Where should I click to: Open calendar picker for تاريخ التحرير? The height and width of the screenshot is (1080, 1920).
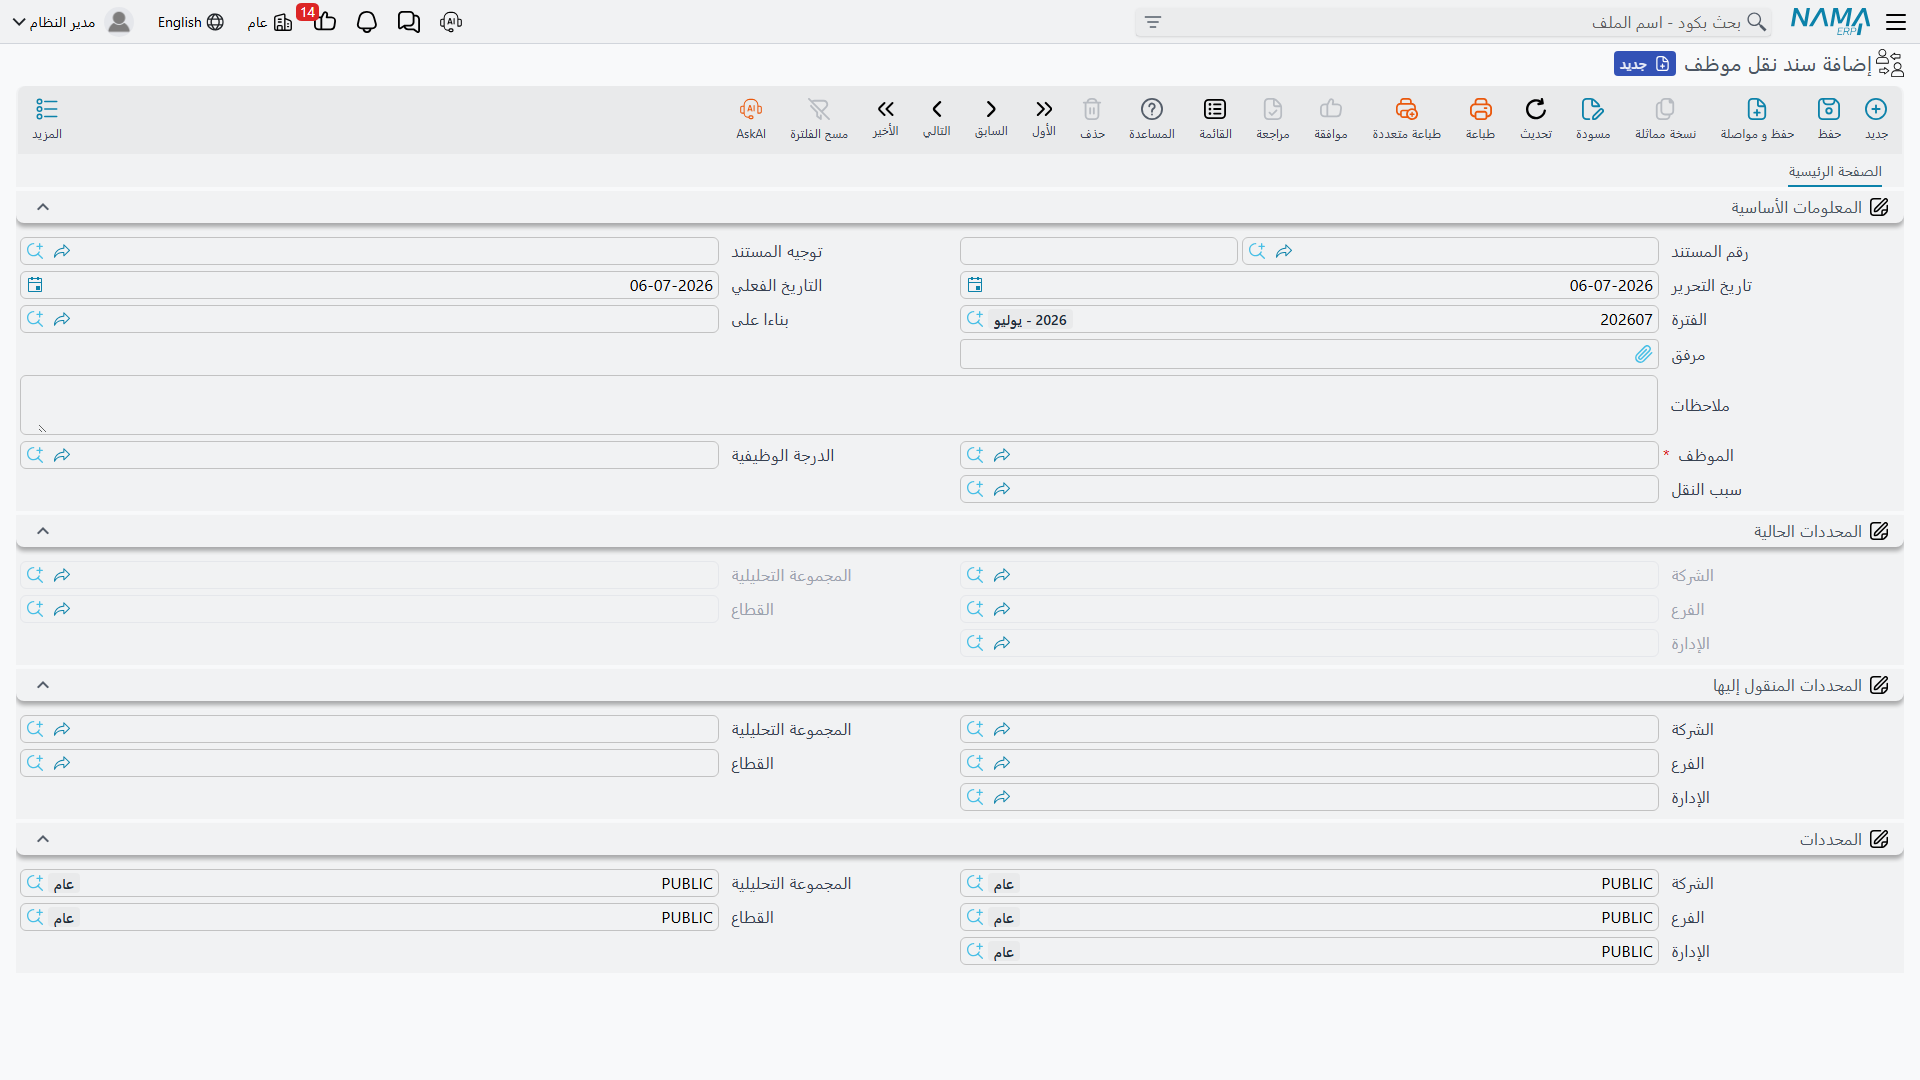[x=975, y=285]
